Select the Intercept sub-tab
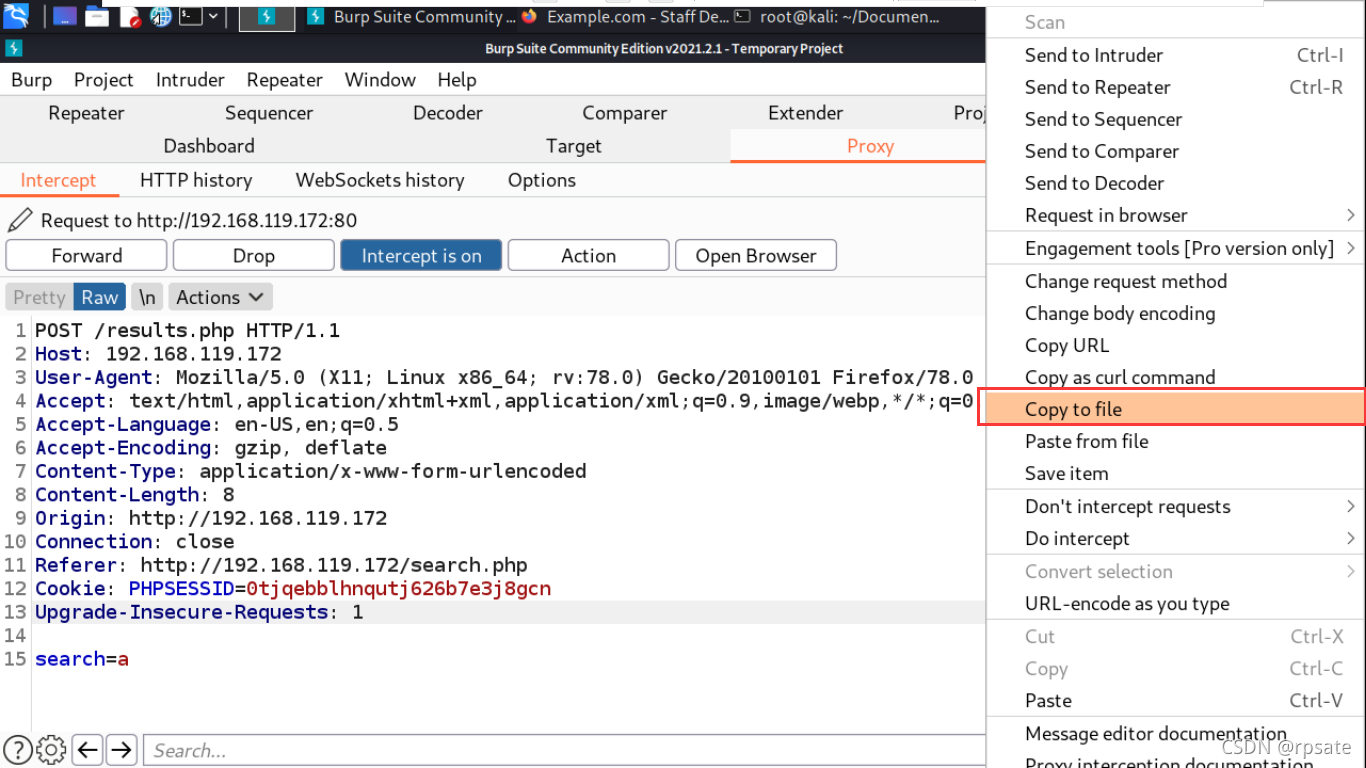The image size is (1366, 768). pos(58,180)
